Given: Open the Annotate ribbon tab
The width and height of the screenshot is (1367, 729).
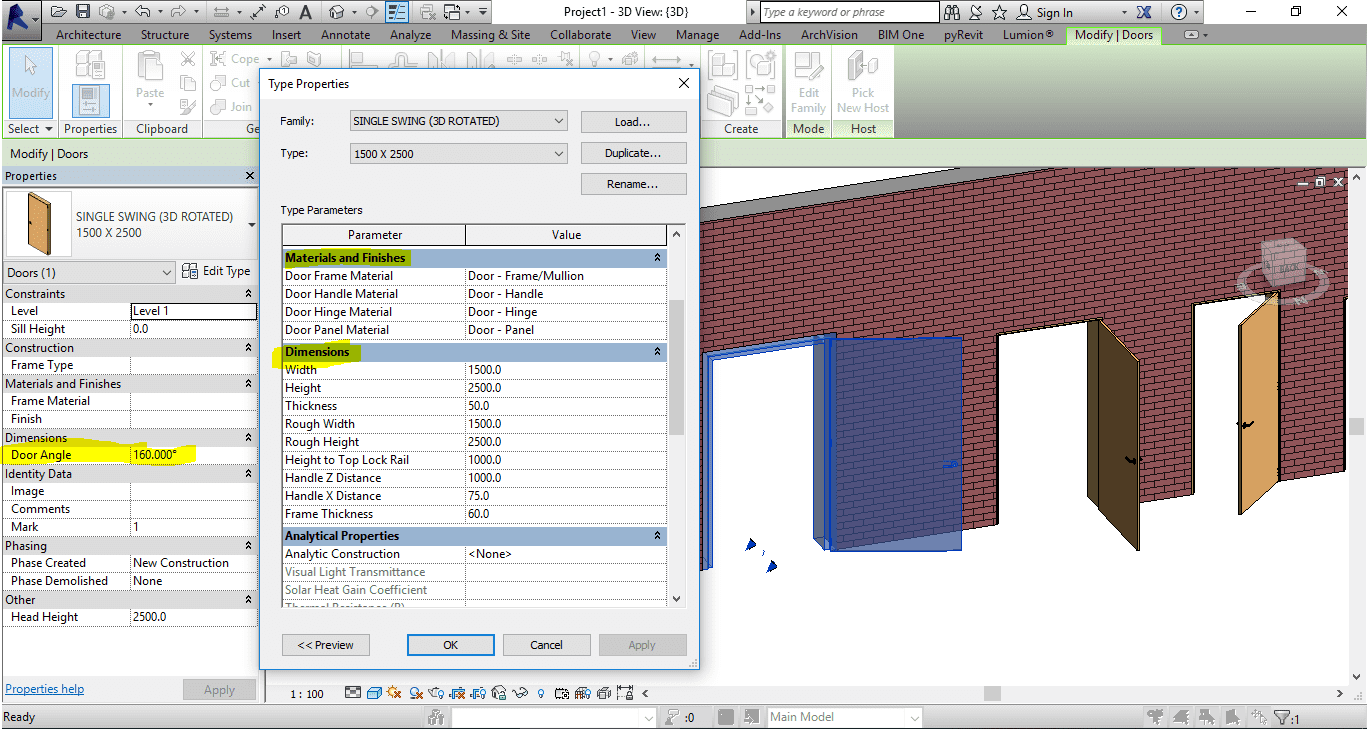Looking at the screenshot, I should click(345, 35).
